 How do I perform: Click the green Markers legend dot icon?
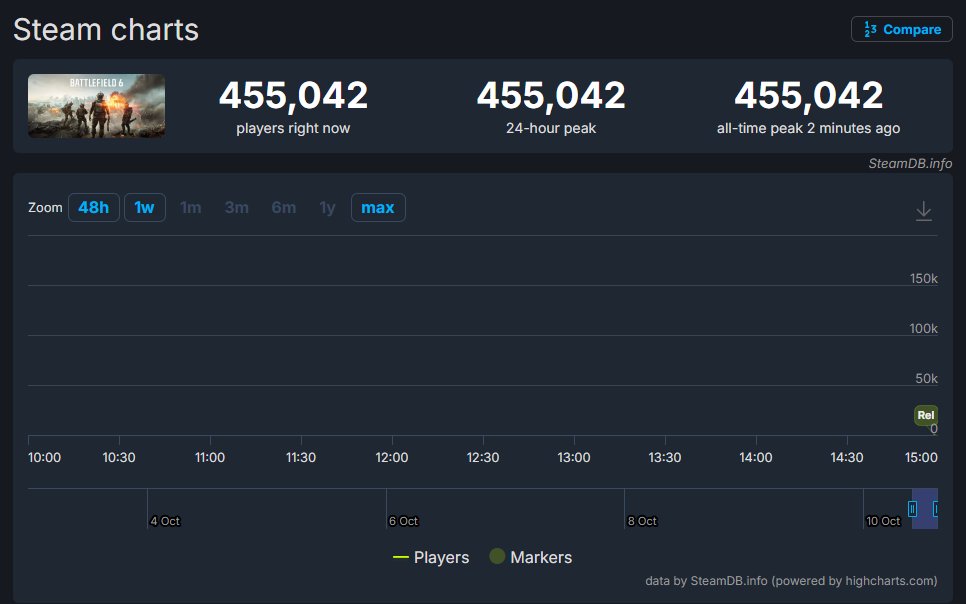497,557
